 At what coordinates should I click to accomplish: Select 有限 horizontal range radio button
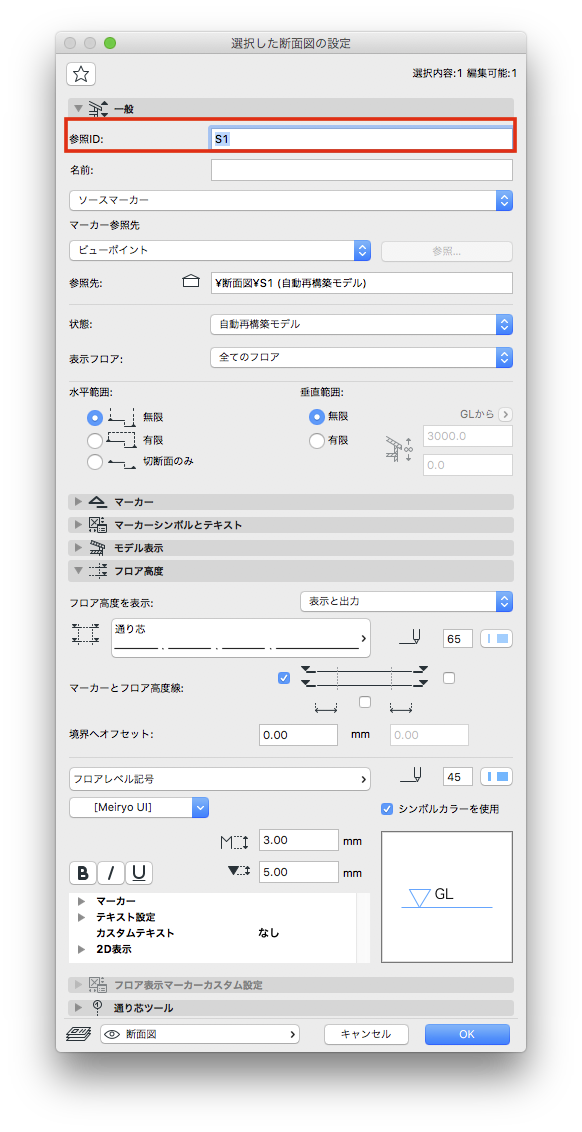click(95, 440)
